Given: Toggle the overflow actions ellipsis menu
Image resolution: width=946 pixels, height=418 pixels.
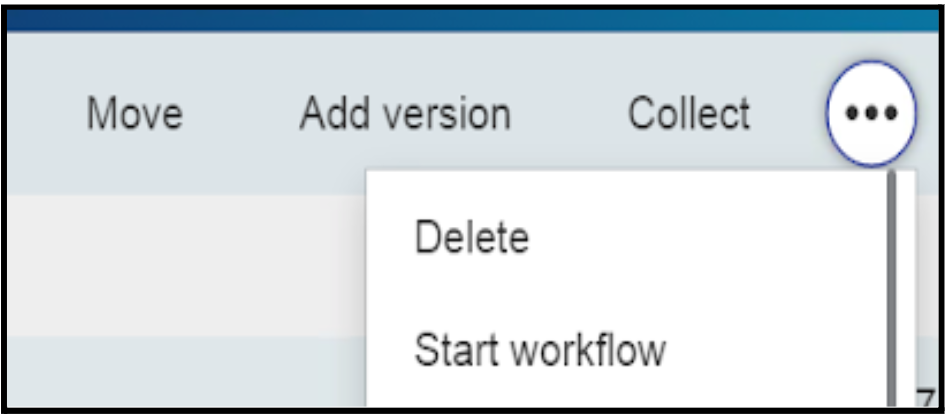Looking at the screenshot, I should click(870, 115).
